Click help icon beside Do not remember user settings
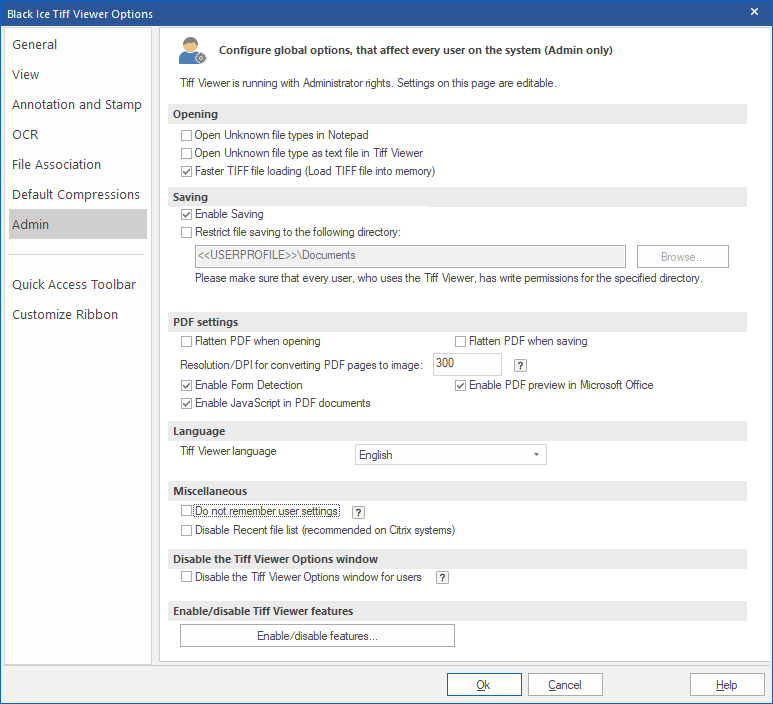Screen dimensions: 773x704 coord(358,512)
